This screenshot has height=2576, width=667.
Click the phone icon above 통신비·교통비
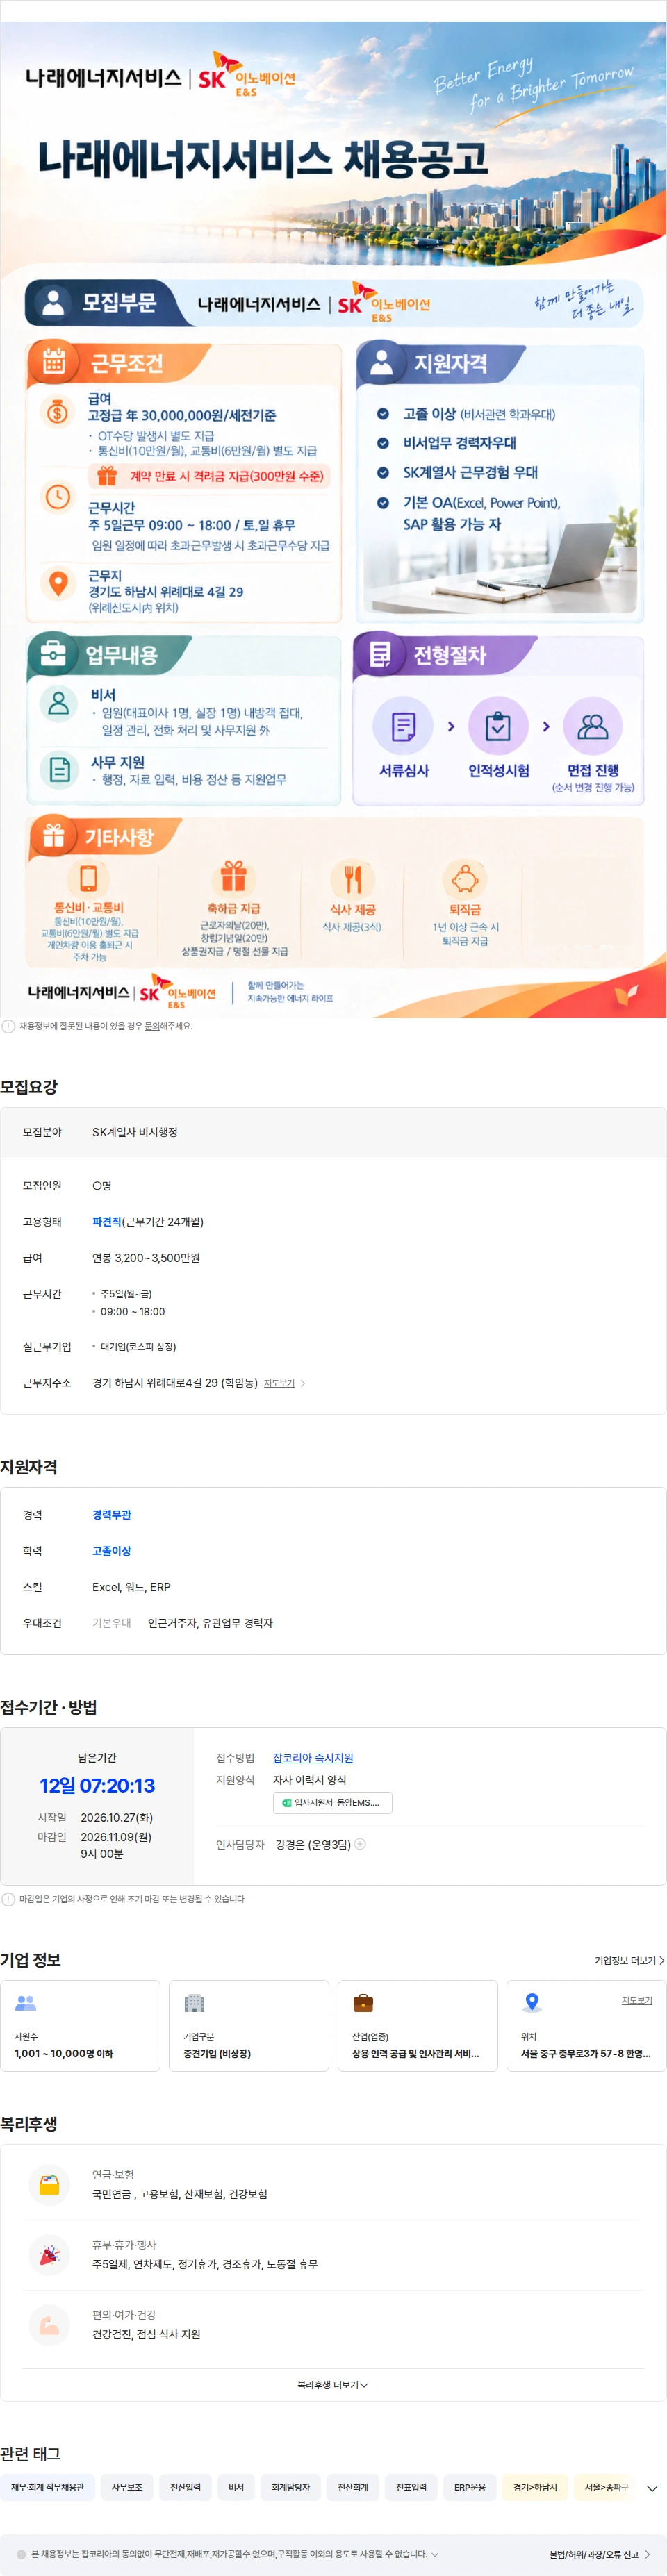point(88,878)
